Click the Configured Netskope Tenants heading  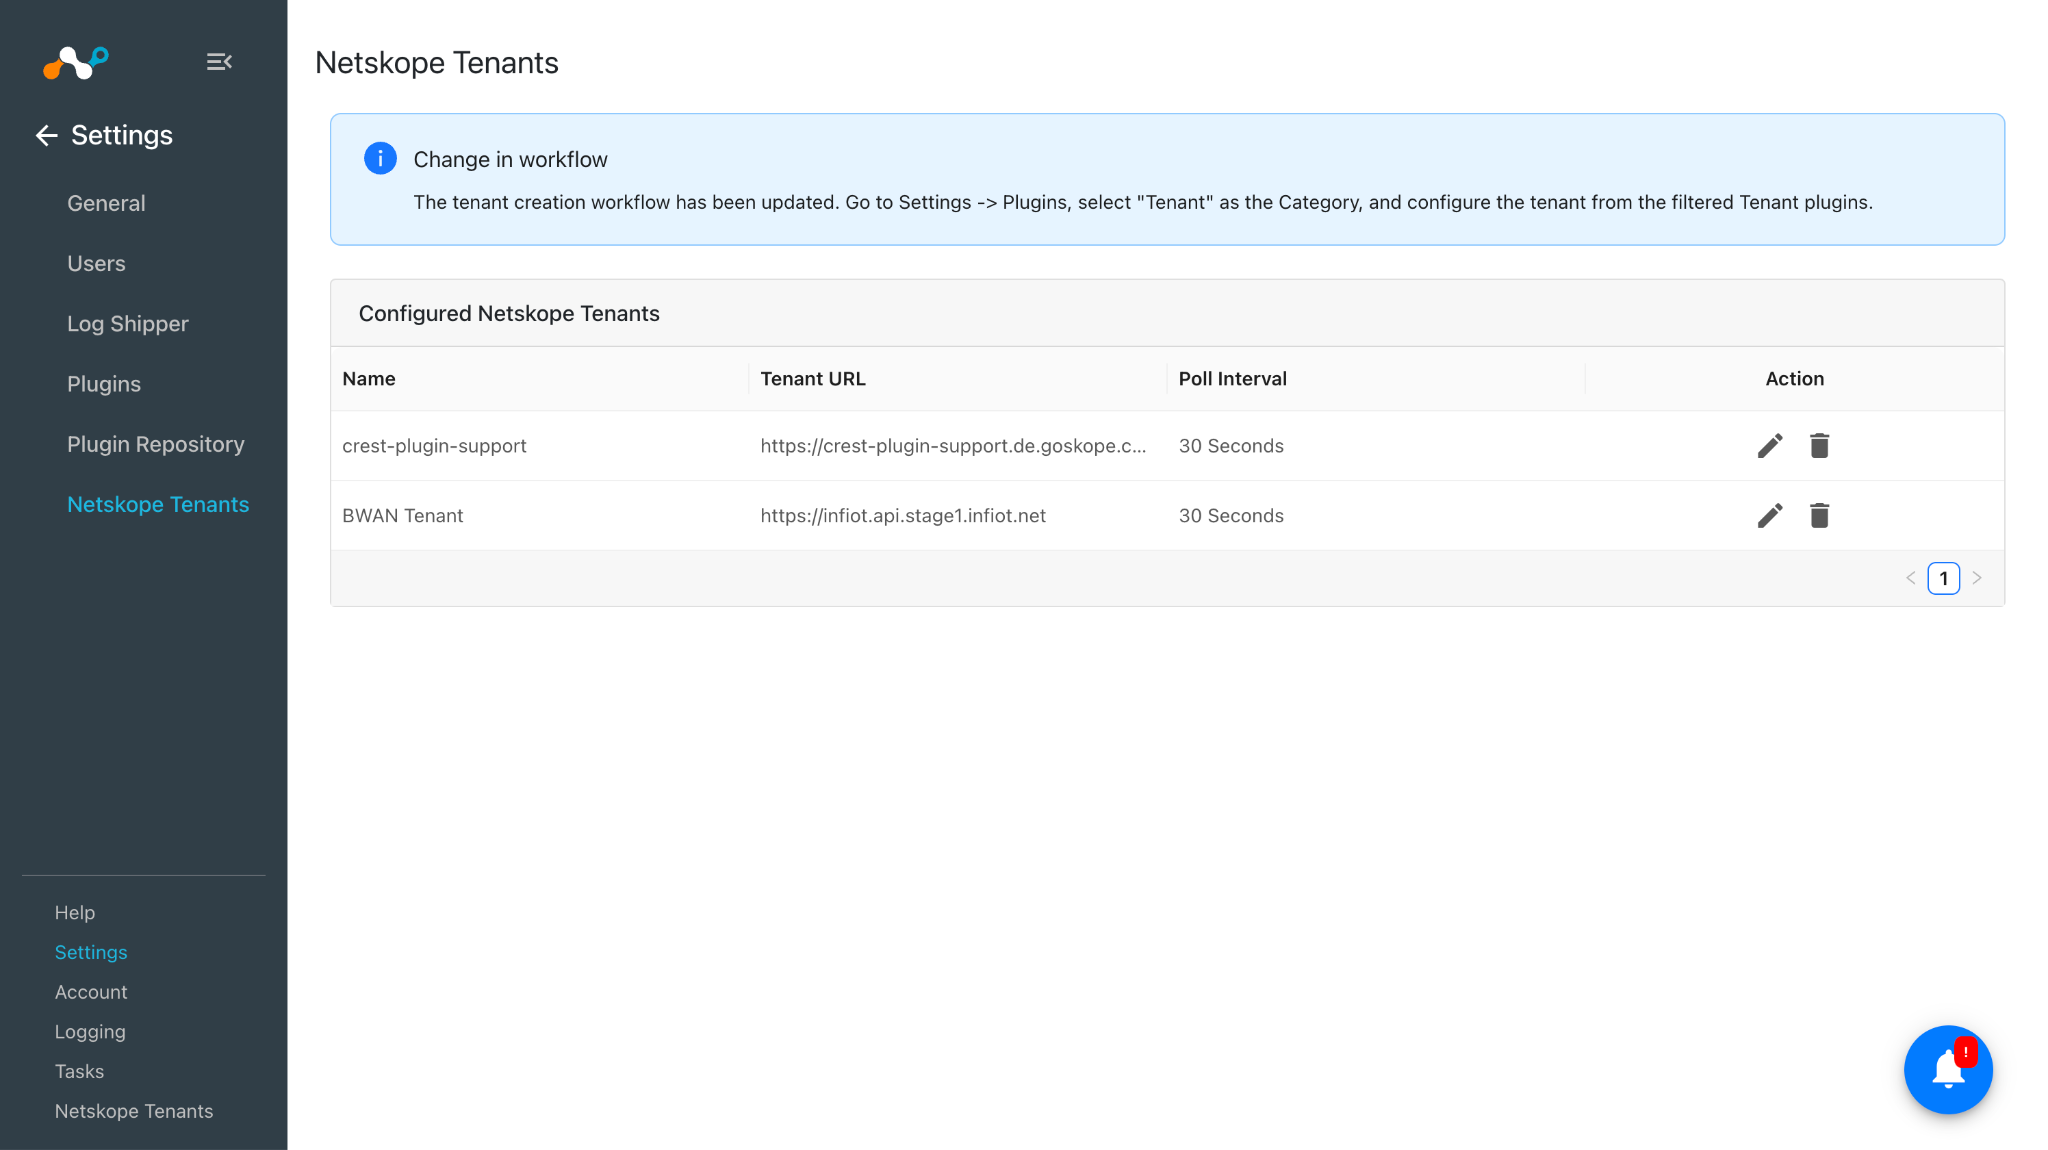click(509, 313)
